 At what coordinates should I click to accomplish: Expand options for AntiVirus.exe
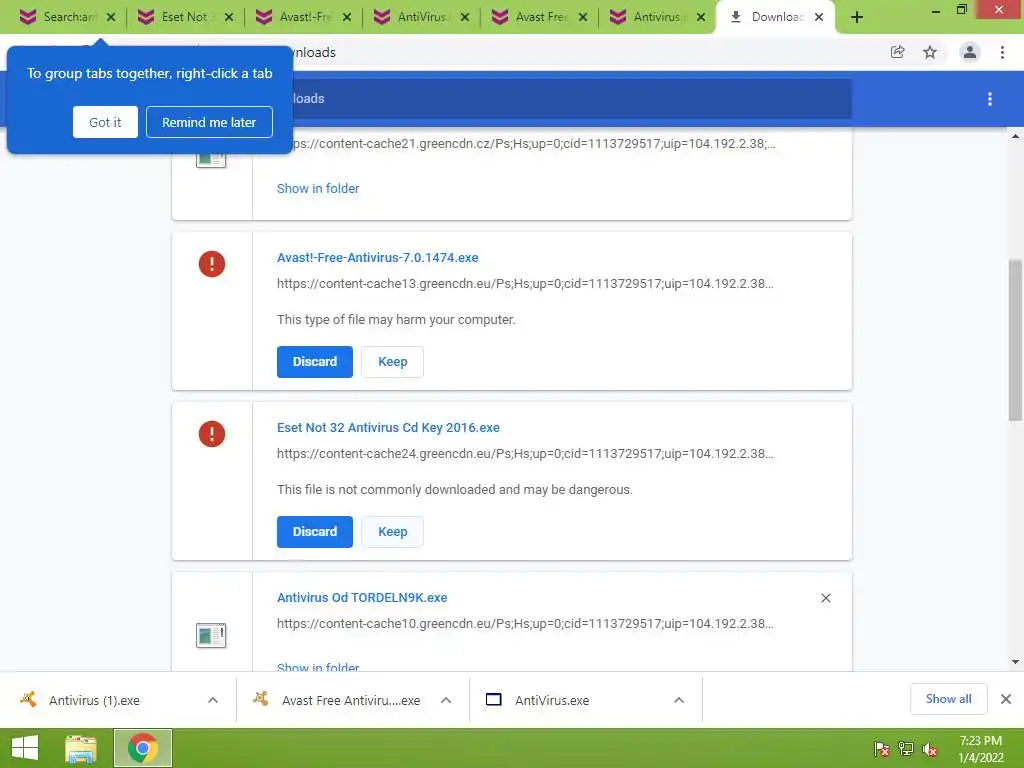pos(679,700)
